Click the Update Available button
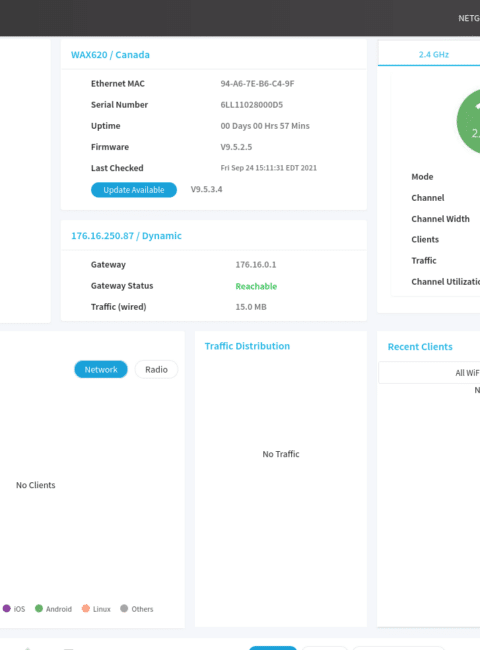 133,190
